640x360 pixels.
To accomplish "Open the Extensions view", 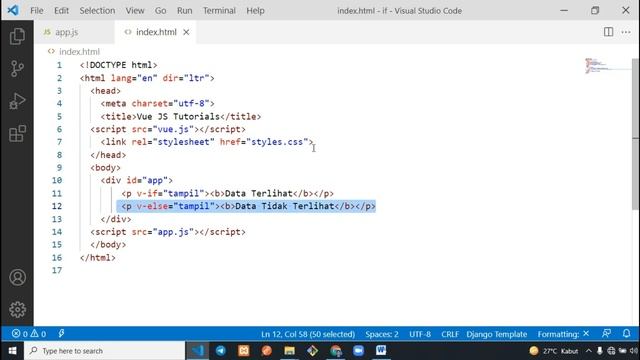I will pos(17,133).
